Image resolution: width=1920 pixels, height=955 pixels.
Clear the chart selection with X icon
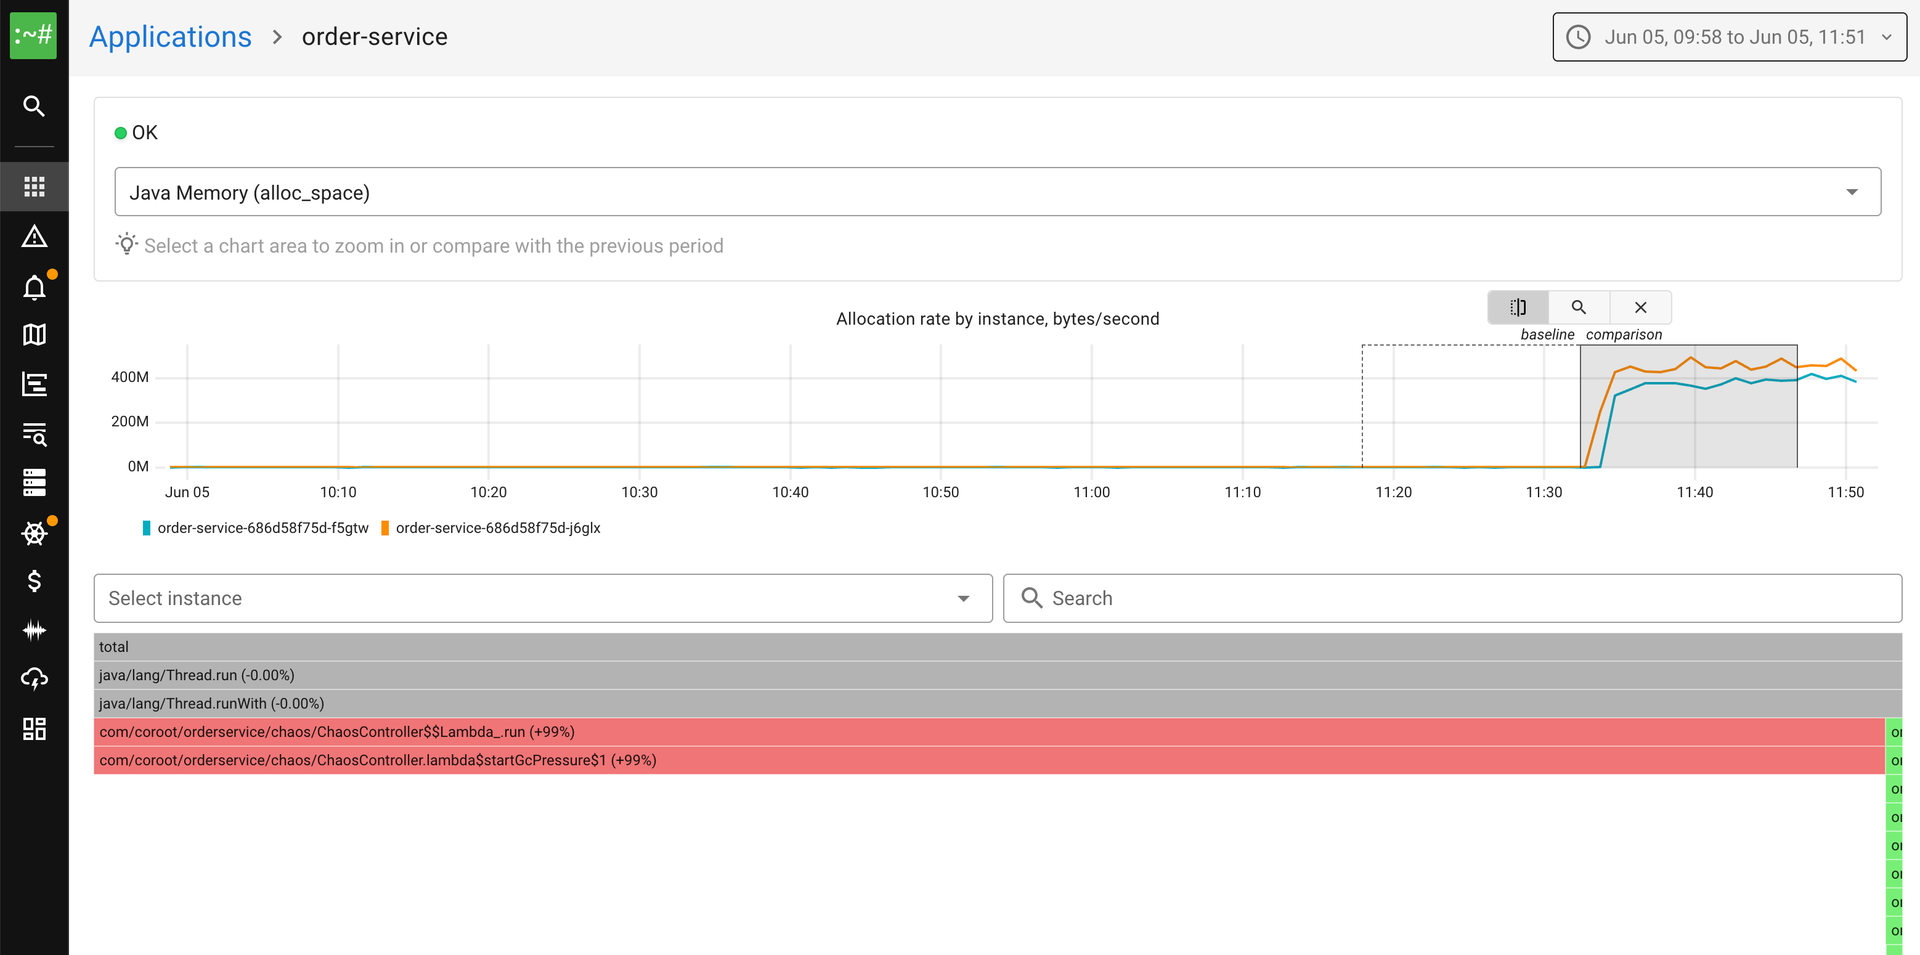point(1641,307)
